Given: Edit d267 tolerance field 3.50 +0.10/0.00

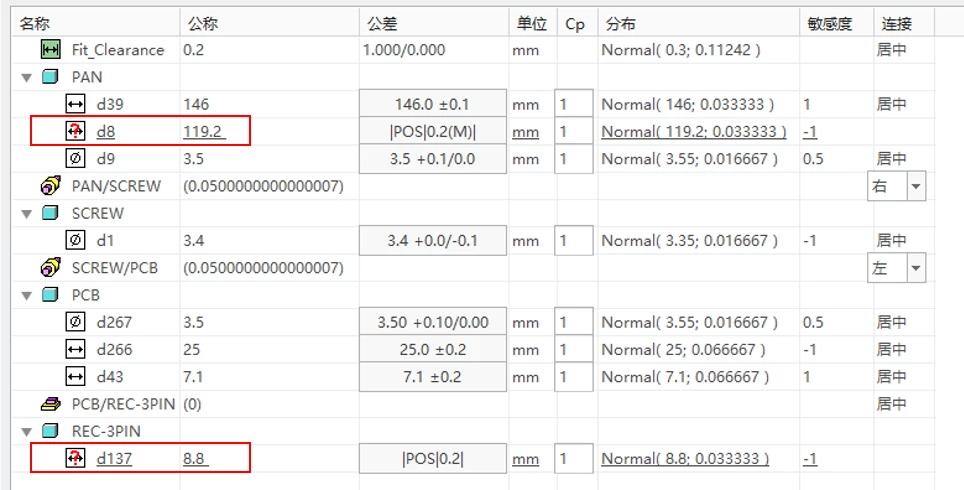Looking at the screenshot, I should pos(433,322).
